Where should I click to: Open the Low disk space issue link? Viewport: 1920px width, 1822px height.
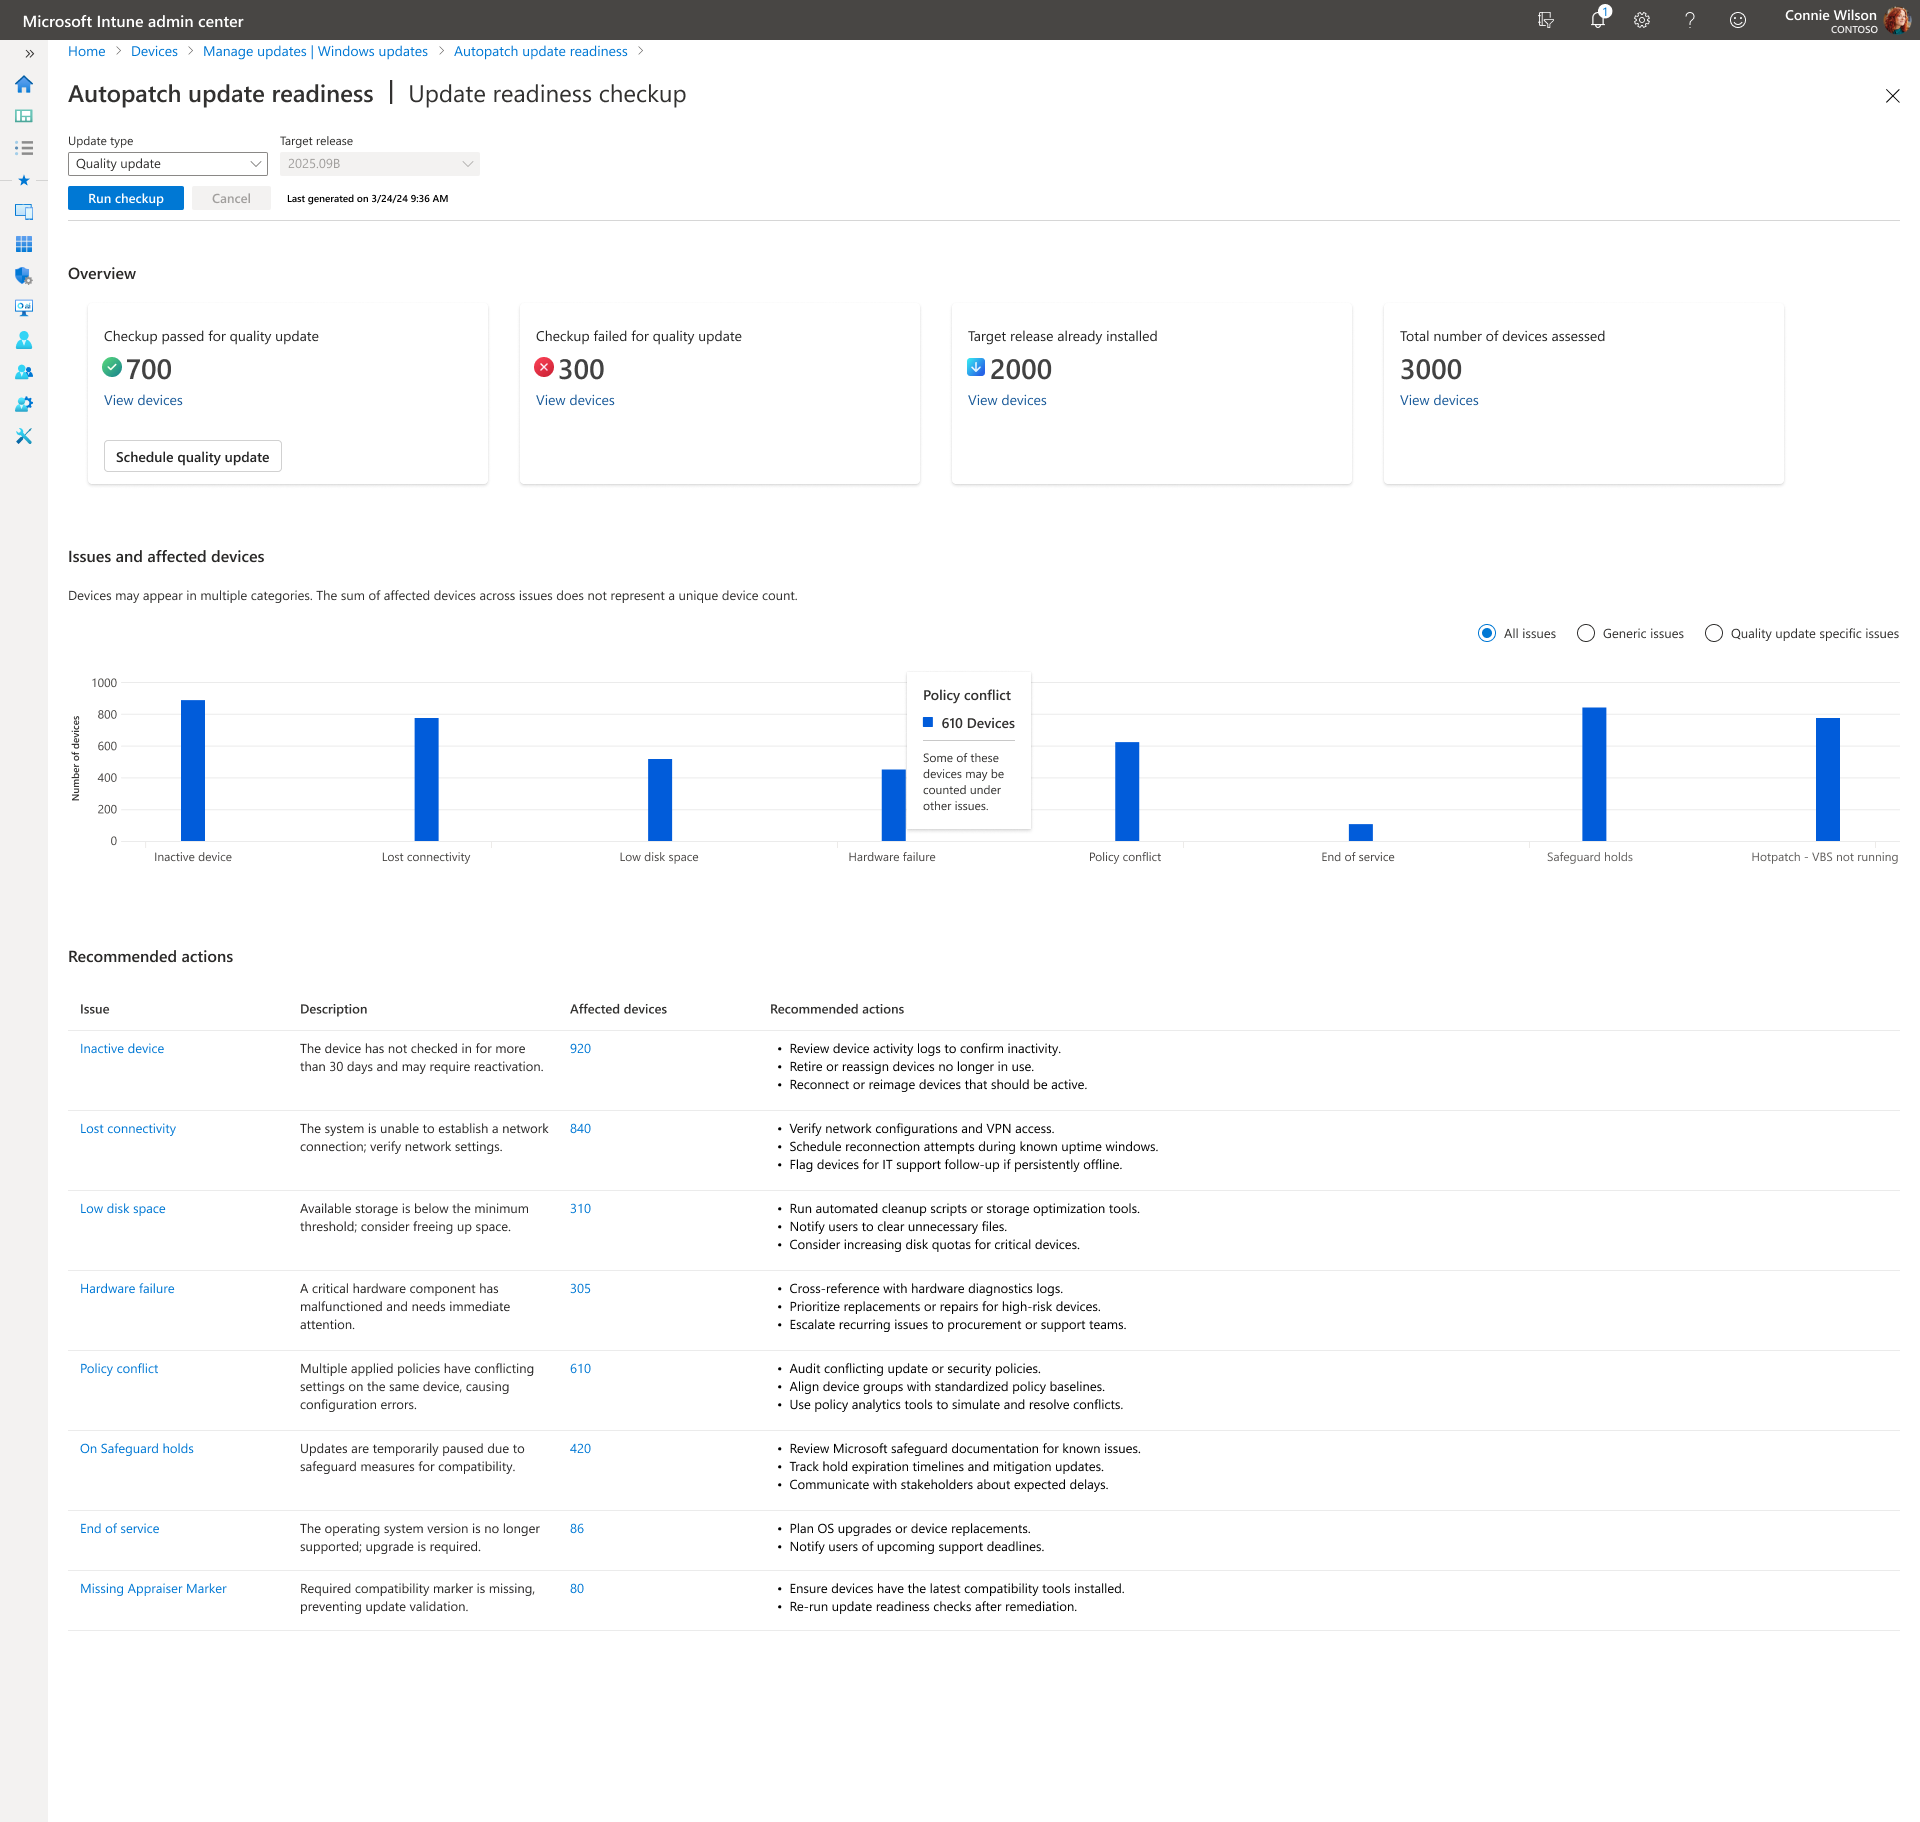tap(123, 1209)
